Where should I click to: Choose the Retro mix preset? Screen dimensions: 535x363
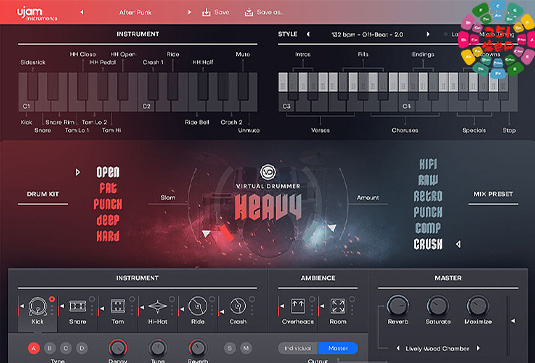click(428, 196)
